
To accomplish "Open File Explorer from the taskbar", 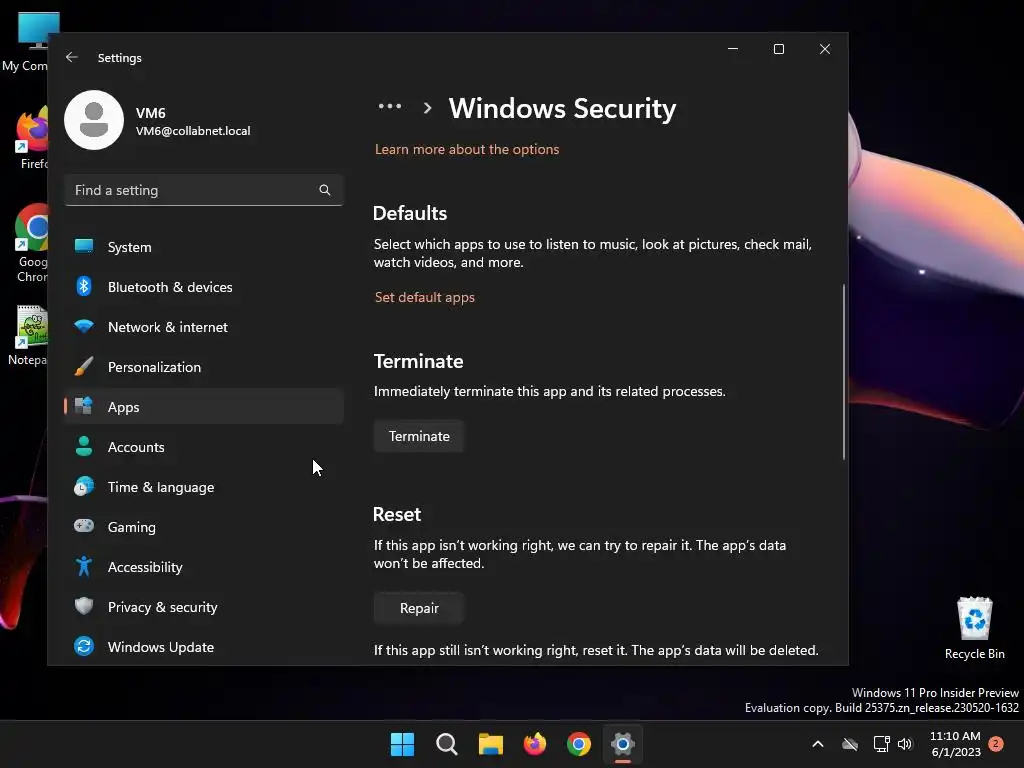I will point(490,744).
